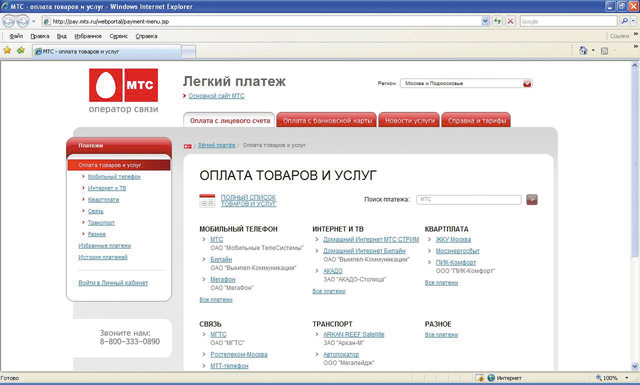Click Мобильный телефон in the sidebar

point(114,177)
